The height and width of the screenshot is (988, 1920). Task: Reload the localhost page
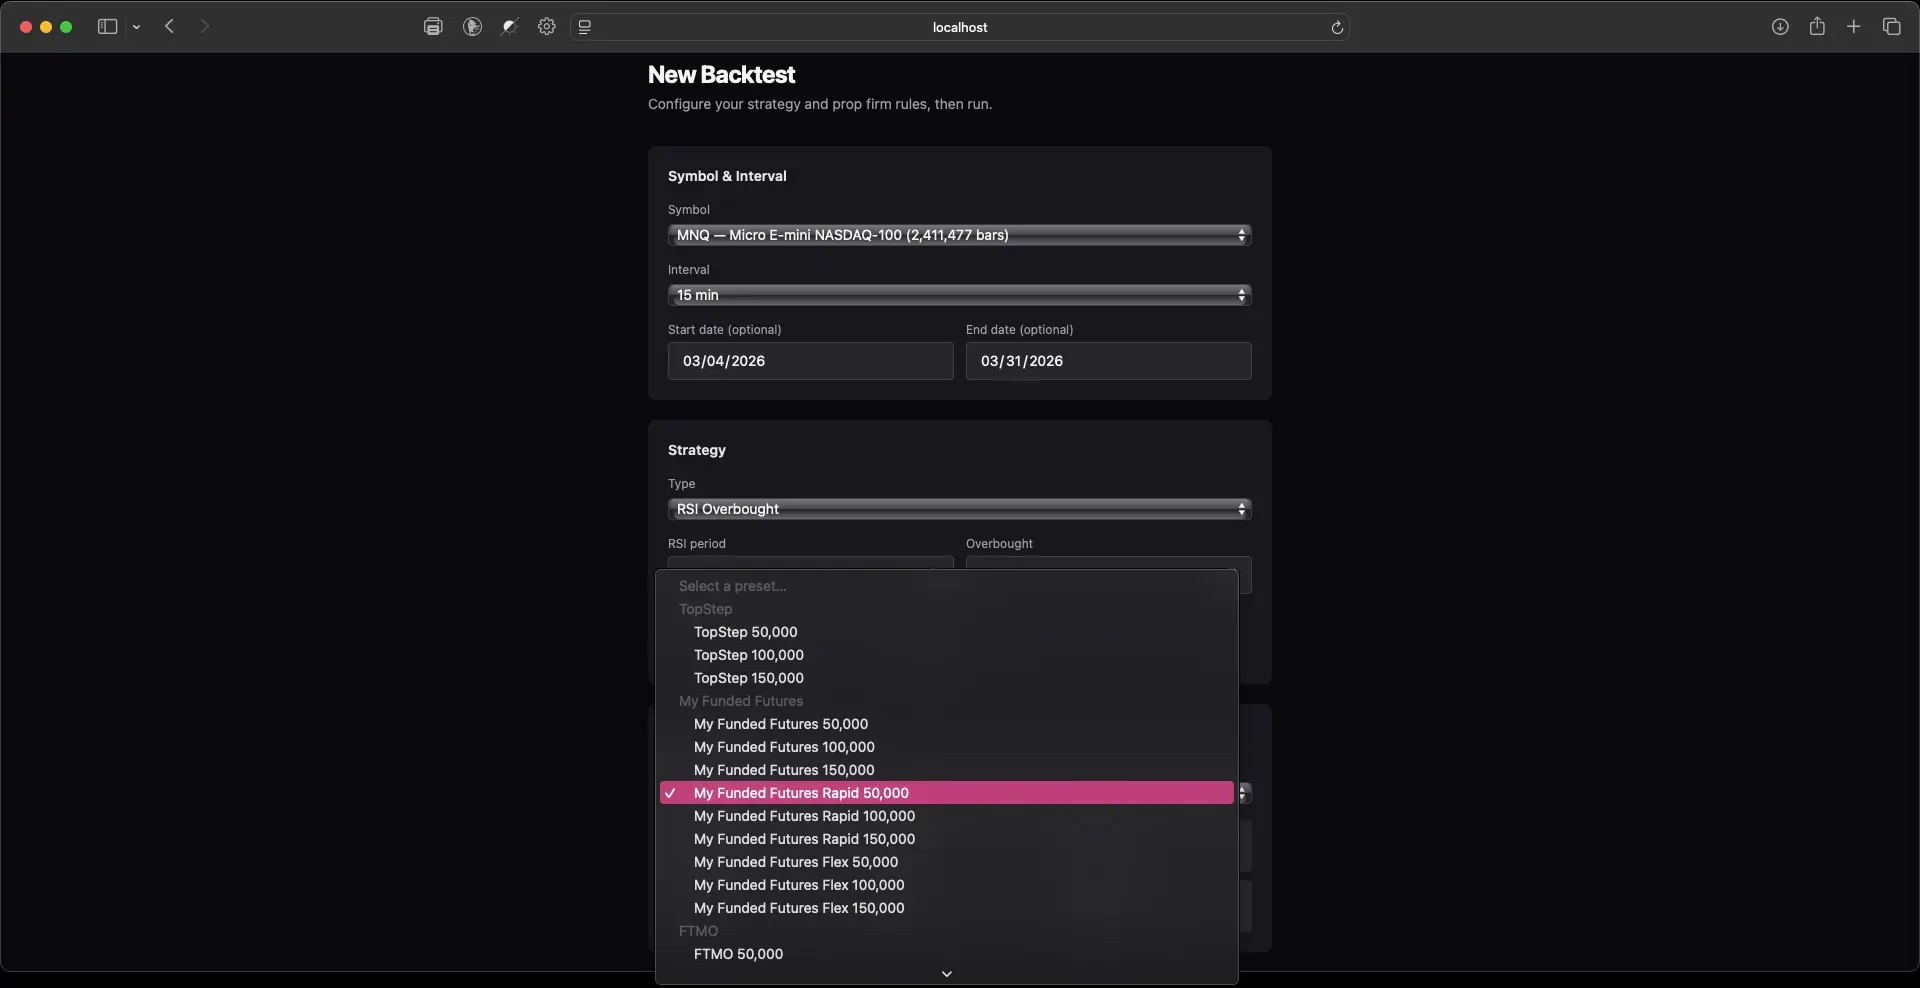point(1339,28)
